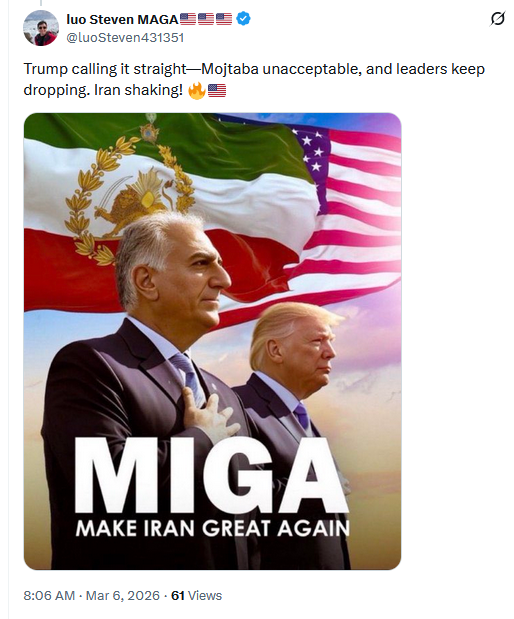Open the luo Steven MAGA display name
This screenshot has height=619, width=514.
(122, 19)
